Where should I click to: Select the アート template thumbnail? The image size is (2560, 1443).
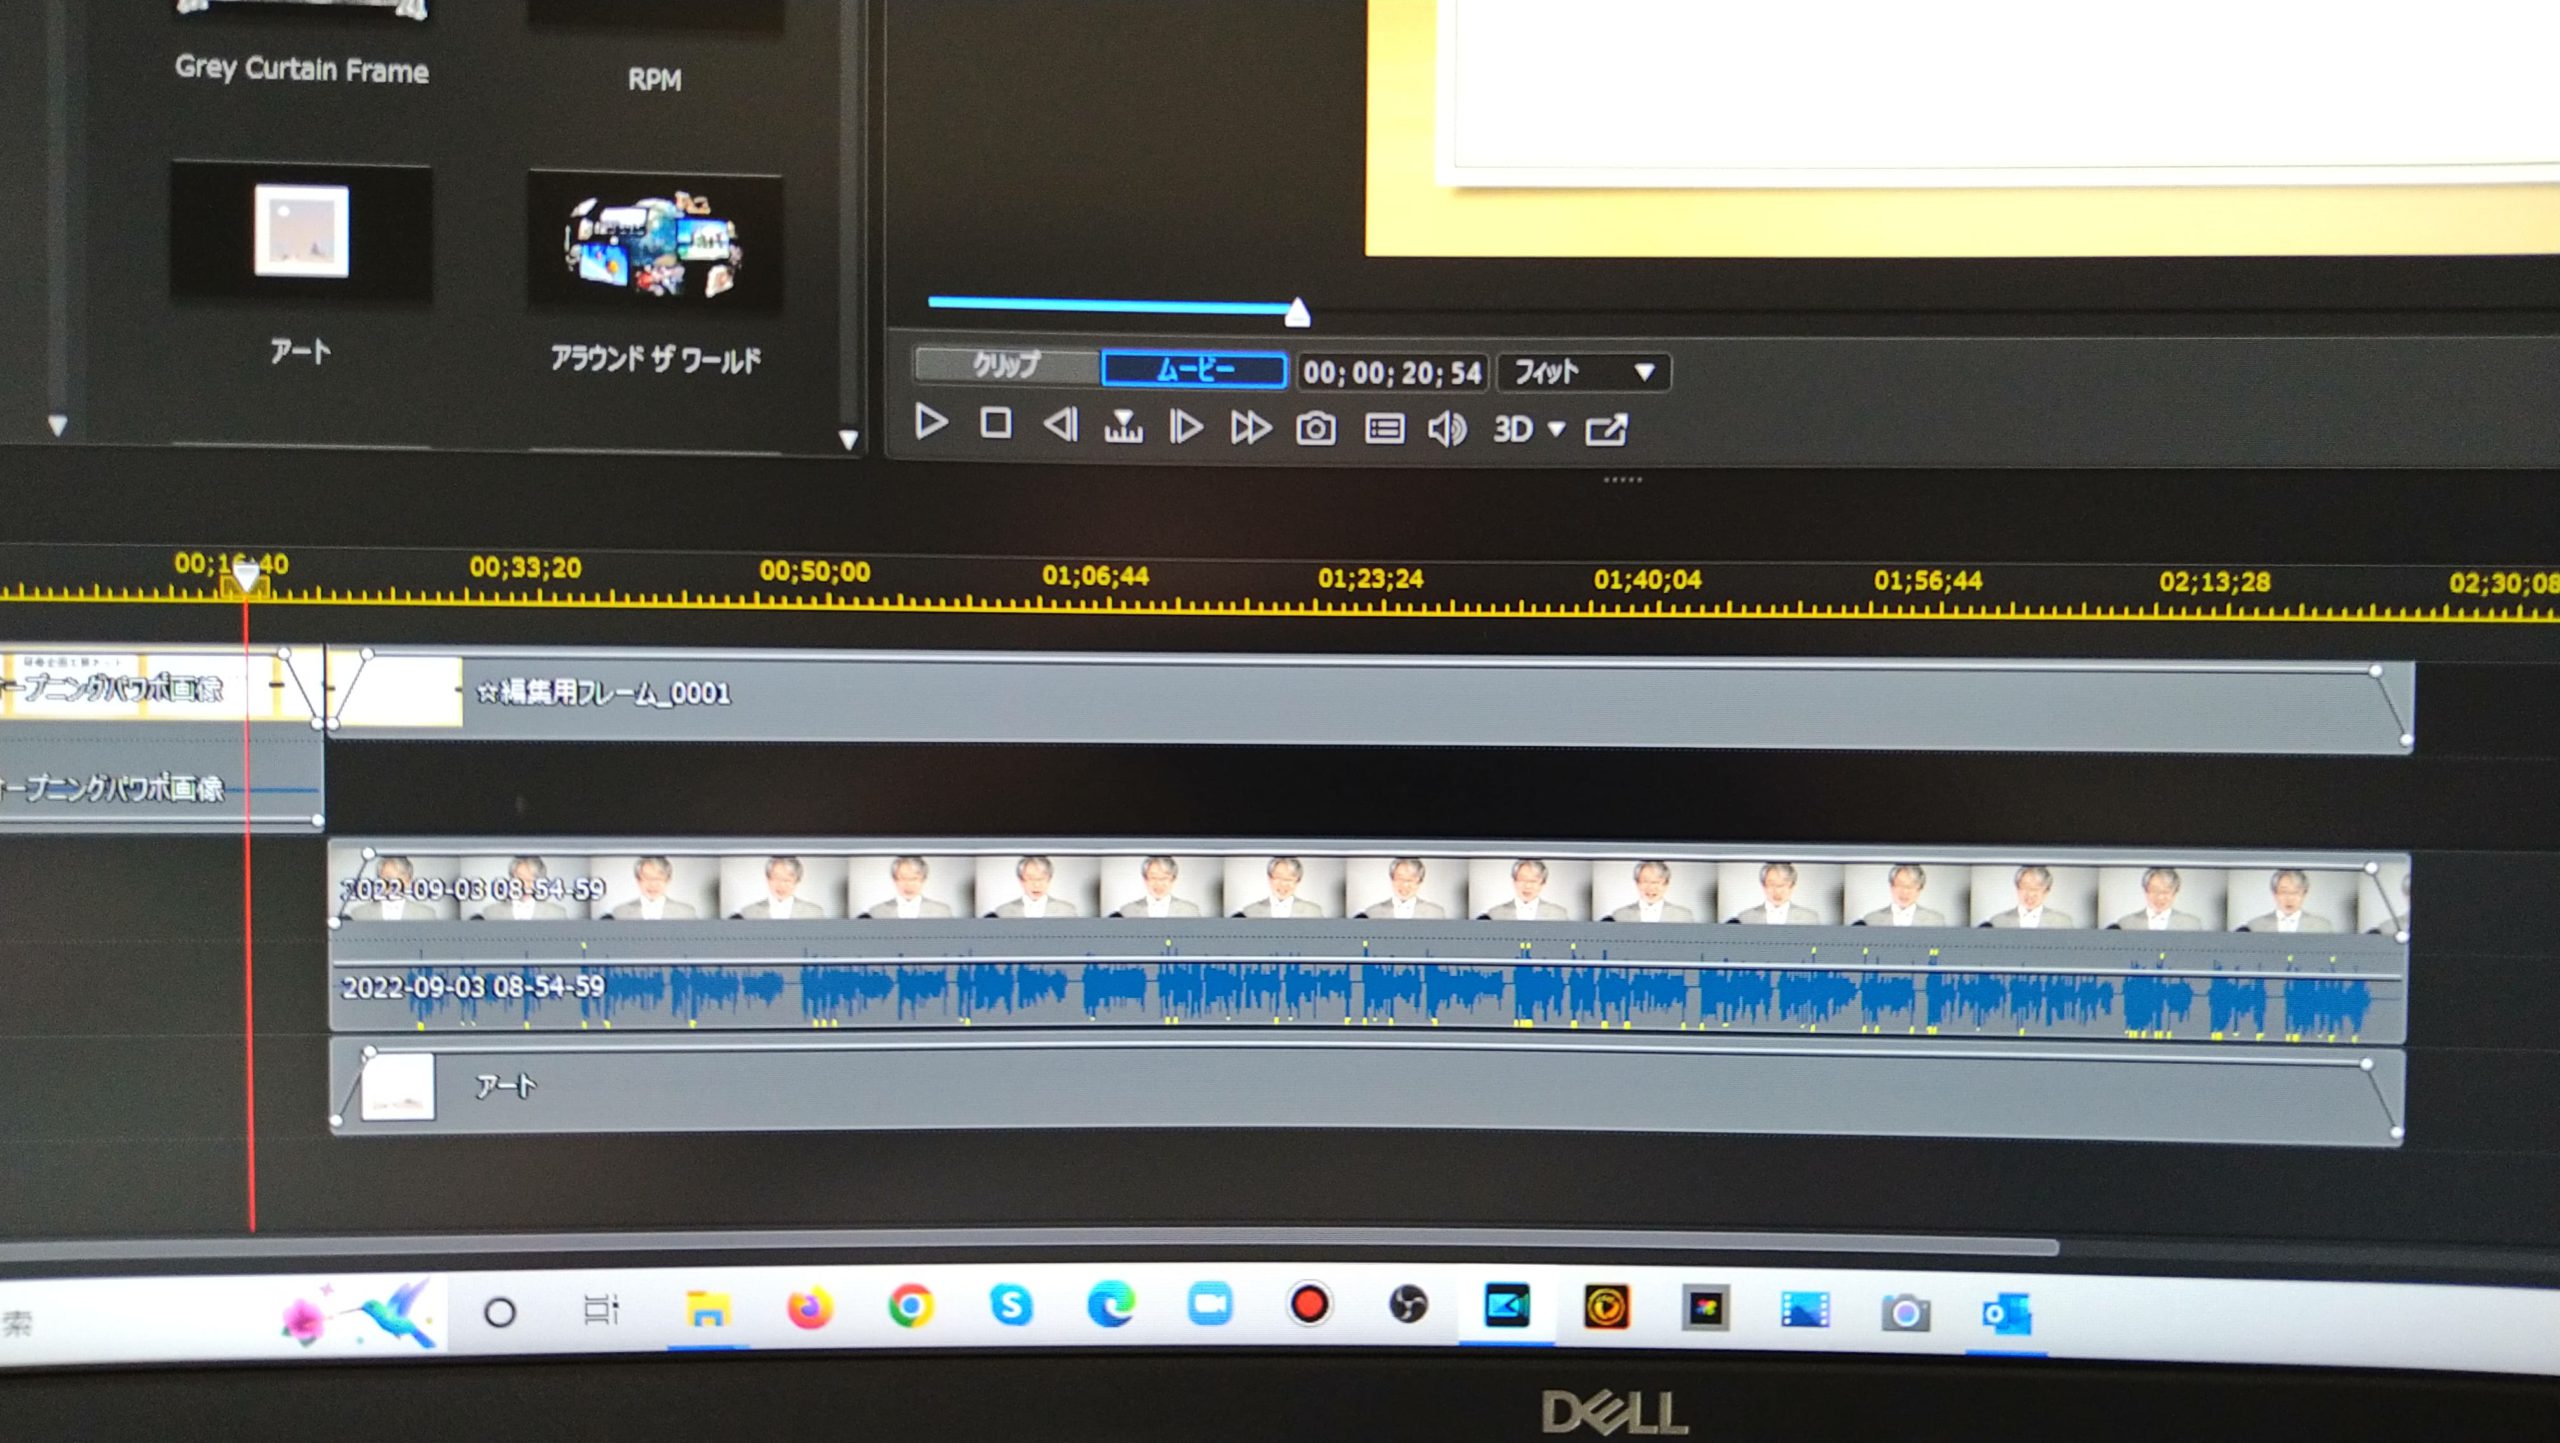[x=301, y=231]
